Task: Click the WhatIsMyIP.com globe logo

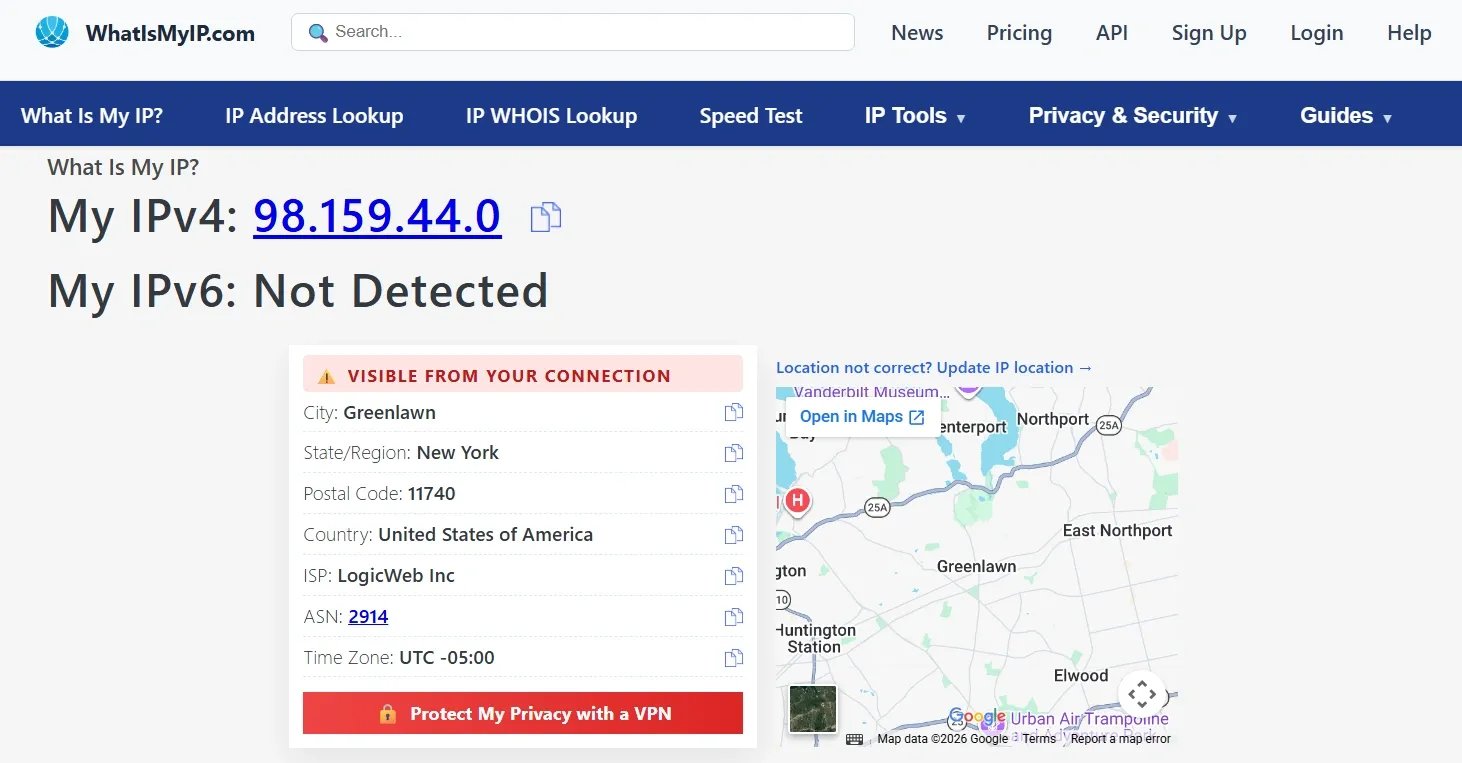Action: tap(52, 32)
